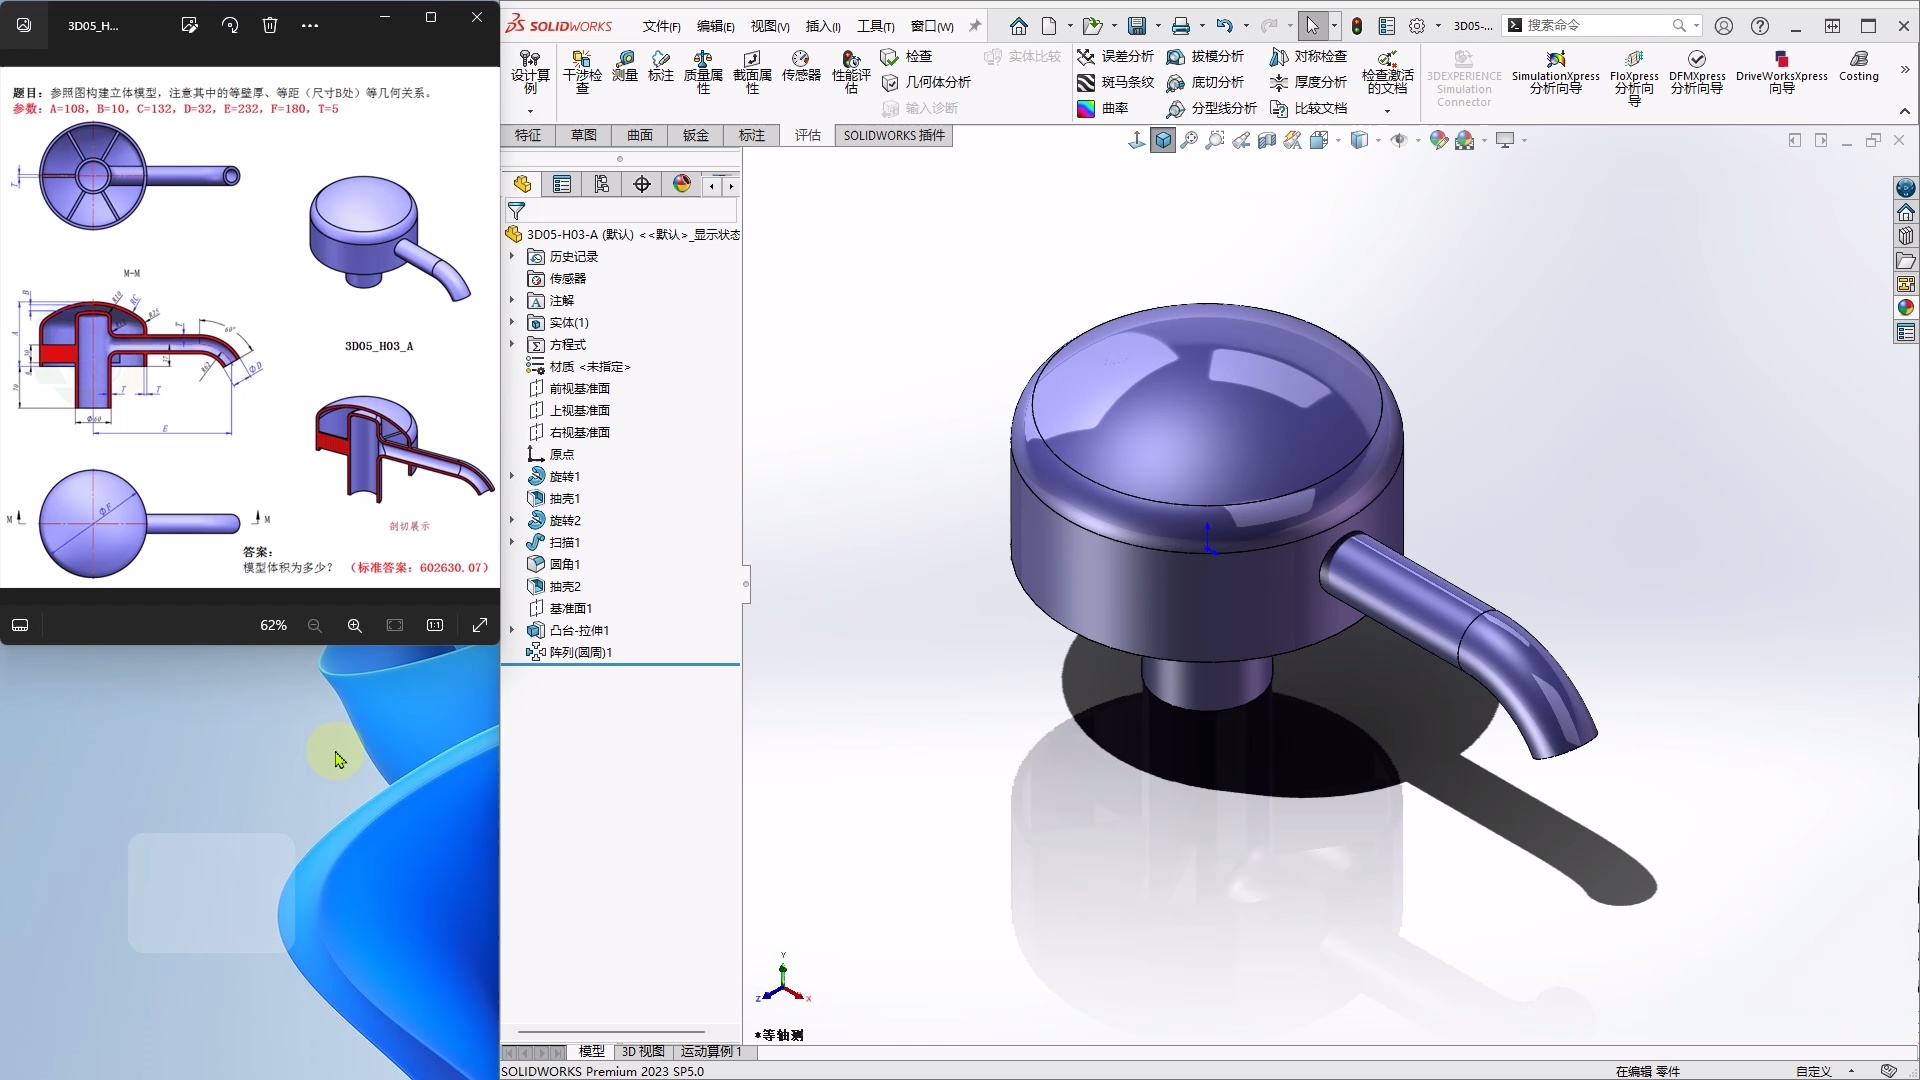Image resolution: width=1920 pixels, height=1080 pixels.
Task: Pin the toolbar using the pushpin icon
Action: coord(975,25)
